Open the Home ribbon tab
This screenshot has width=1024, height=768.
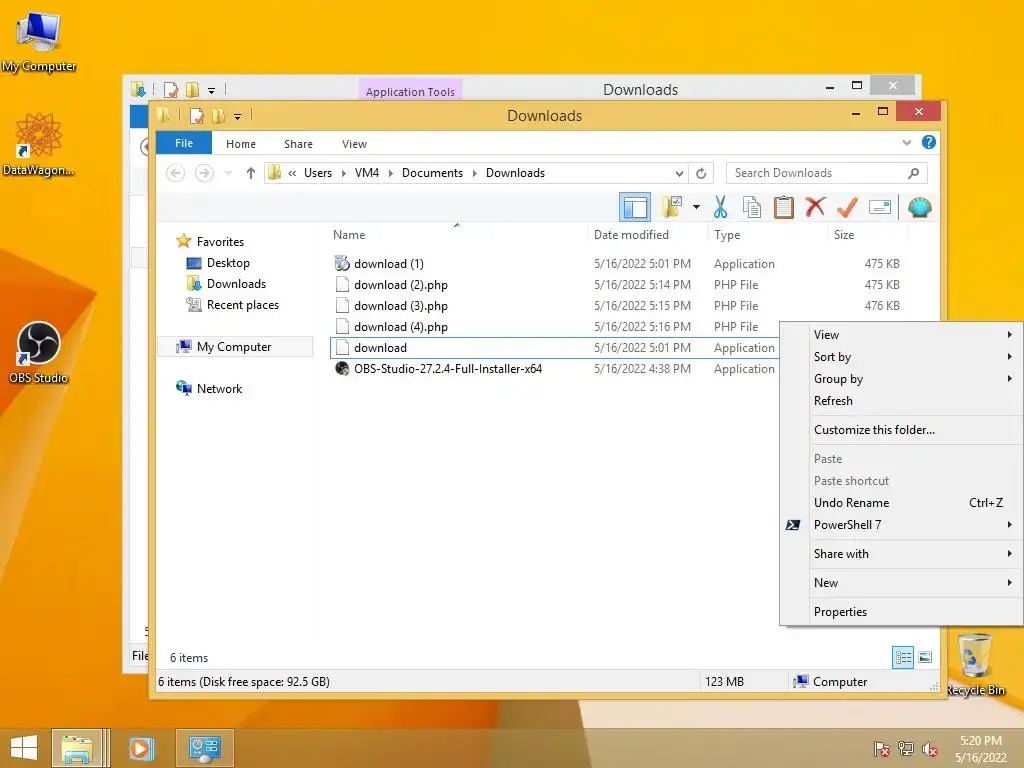point(241,144)
